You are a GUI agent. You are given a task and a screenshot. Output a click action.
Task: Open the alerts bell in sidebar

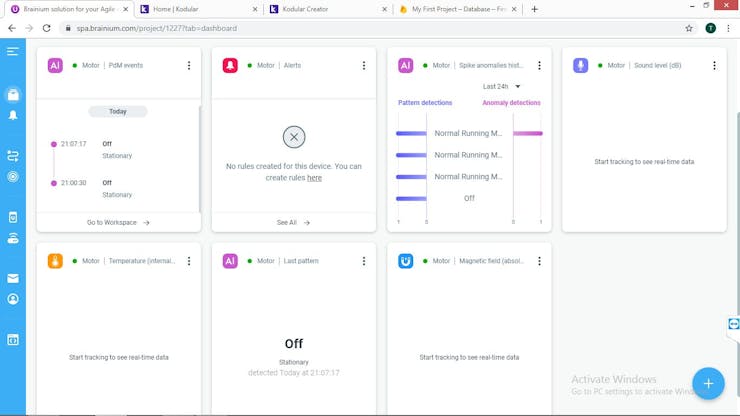[13, 115]
